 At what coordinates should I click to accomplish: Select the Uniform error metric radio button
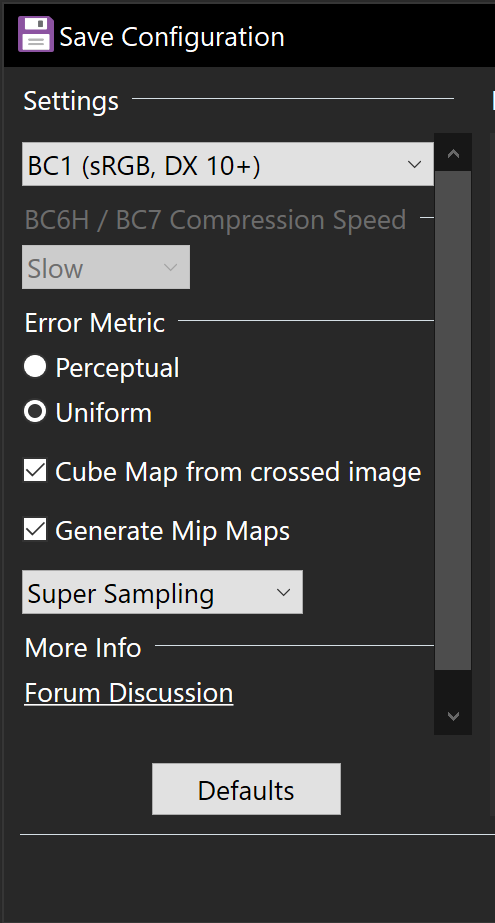pos(35,412)
